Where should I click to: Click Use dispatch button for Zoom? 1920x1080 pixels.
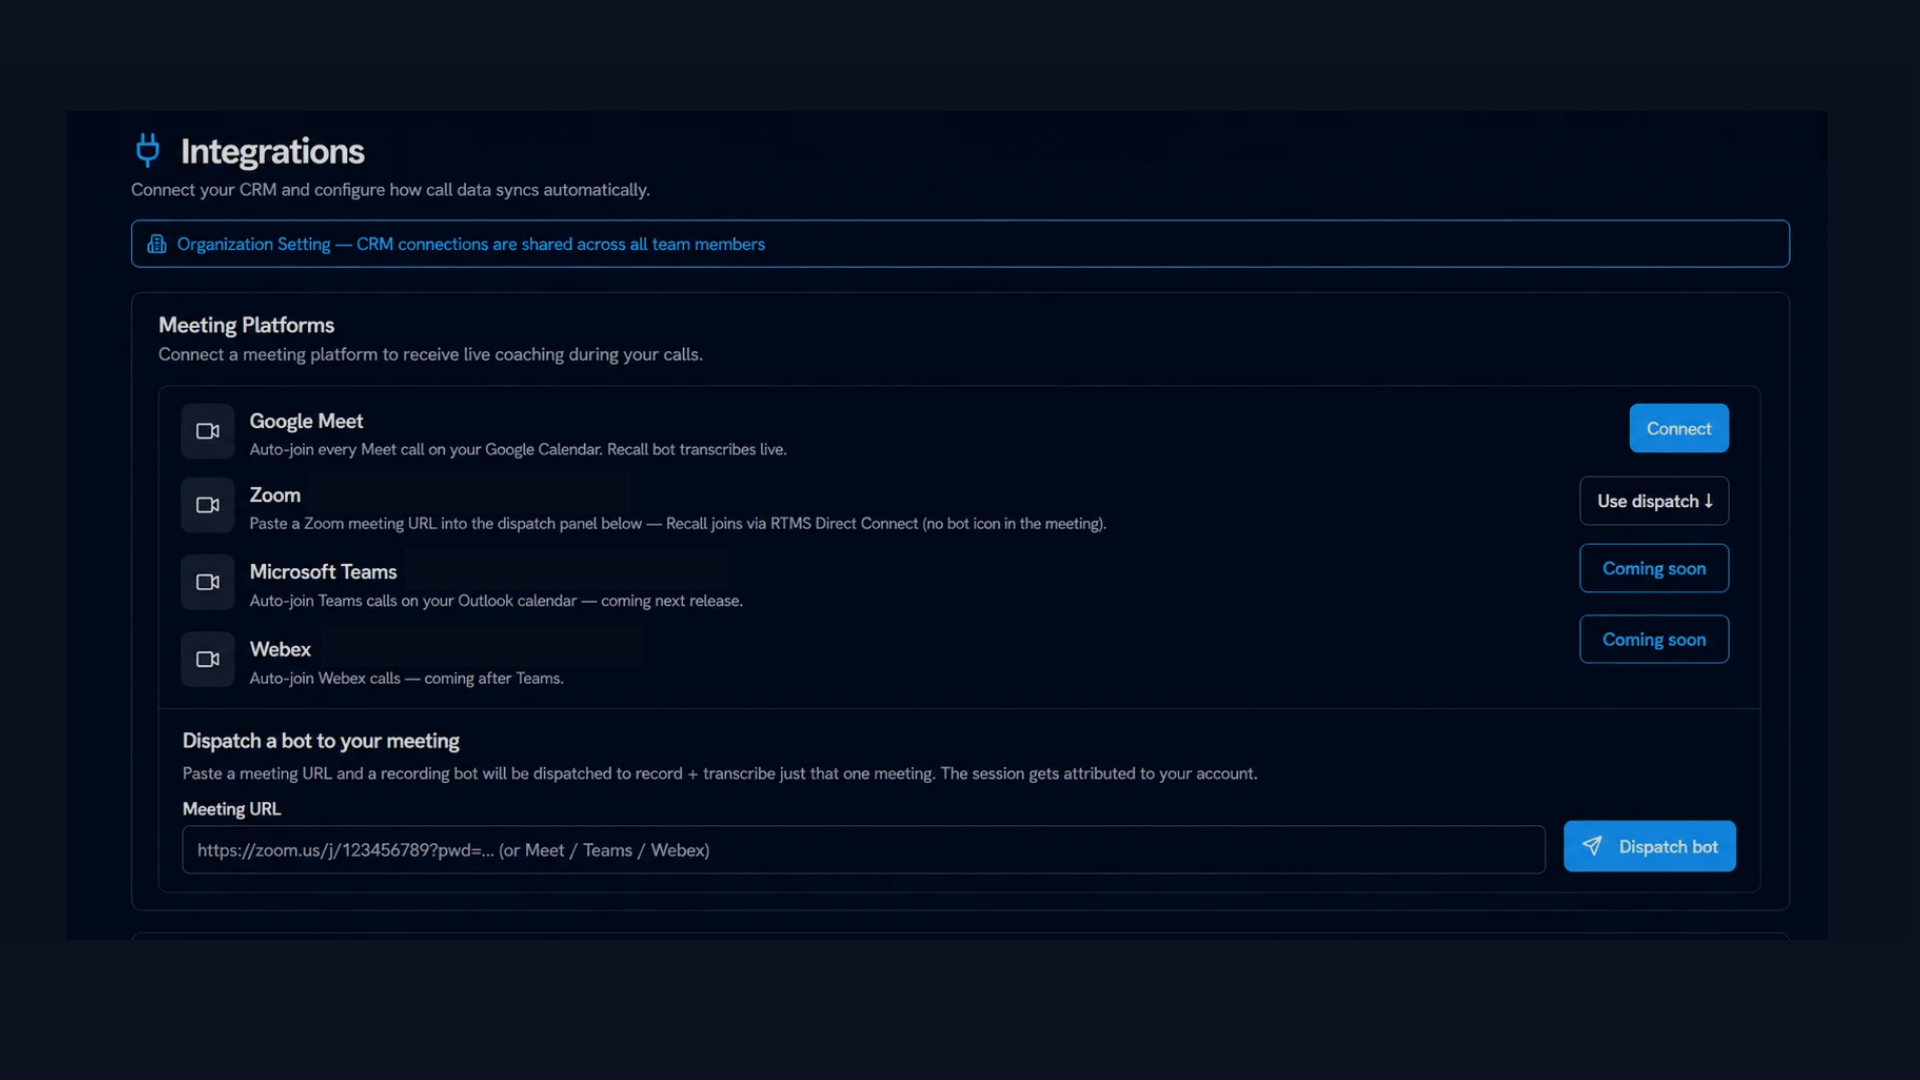(x=1654, y=501)
